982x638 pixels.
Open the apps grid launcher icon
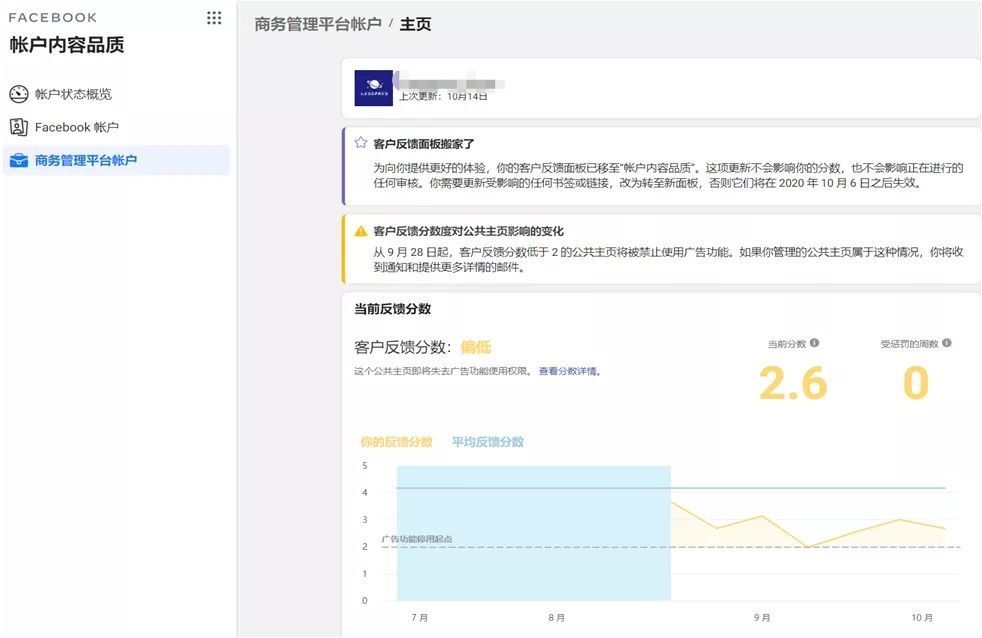tap(213, 17)
